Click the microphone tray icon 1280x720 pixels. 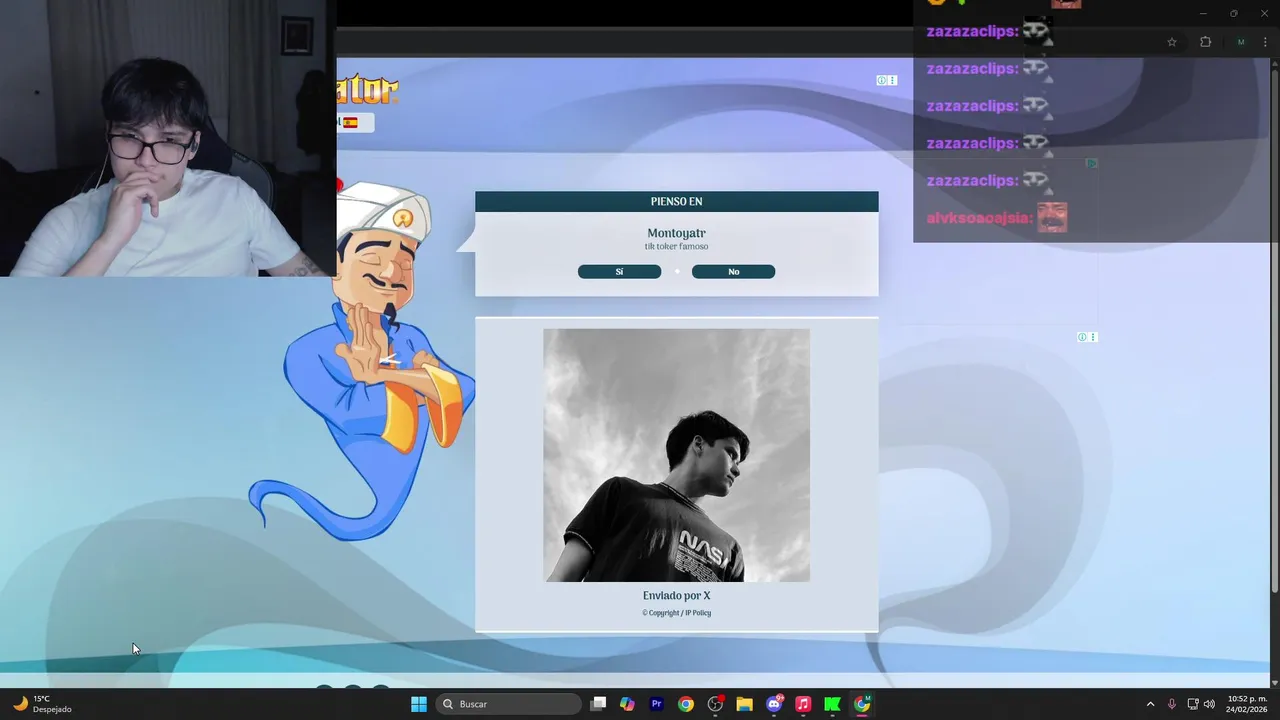[x=1171, y=704]
